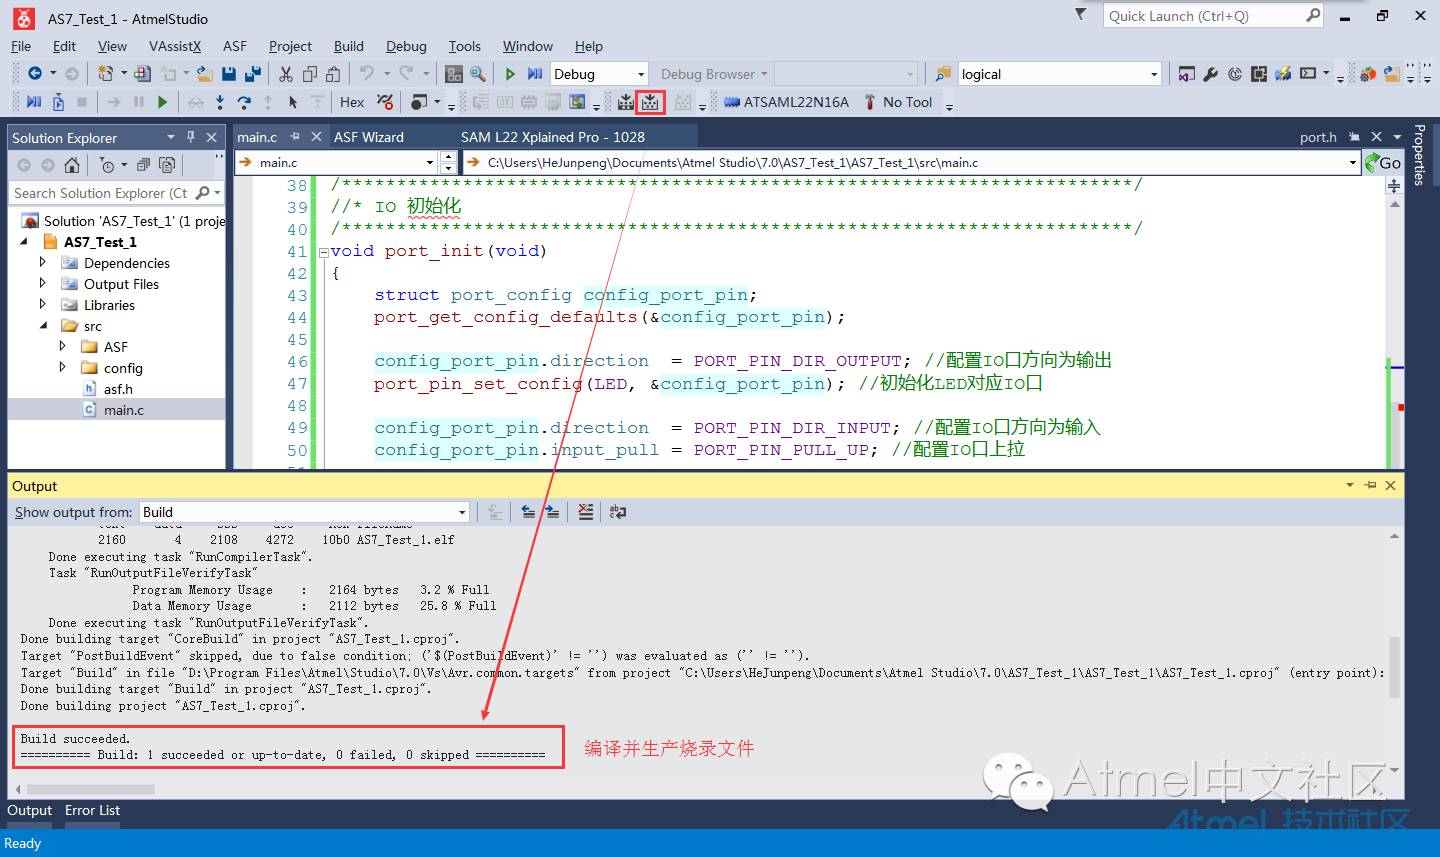Click Clear All icon in Output panel

(x=586, y=512)
